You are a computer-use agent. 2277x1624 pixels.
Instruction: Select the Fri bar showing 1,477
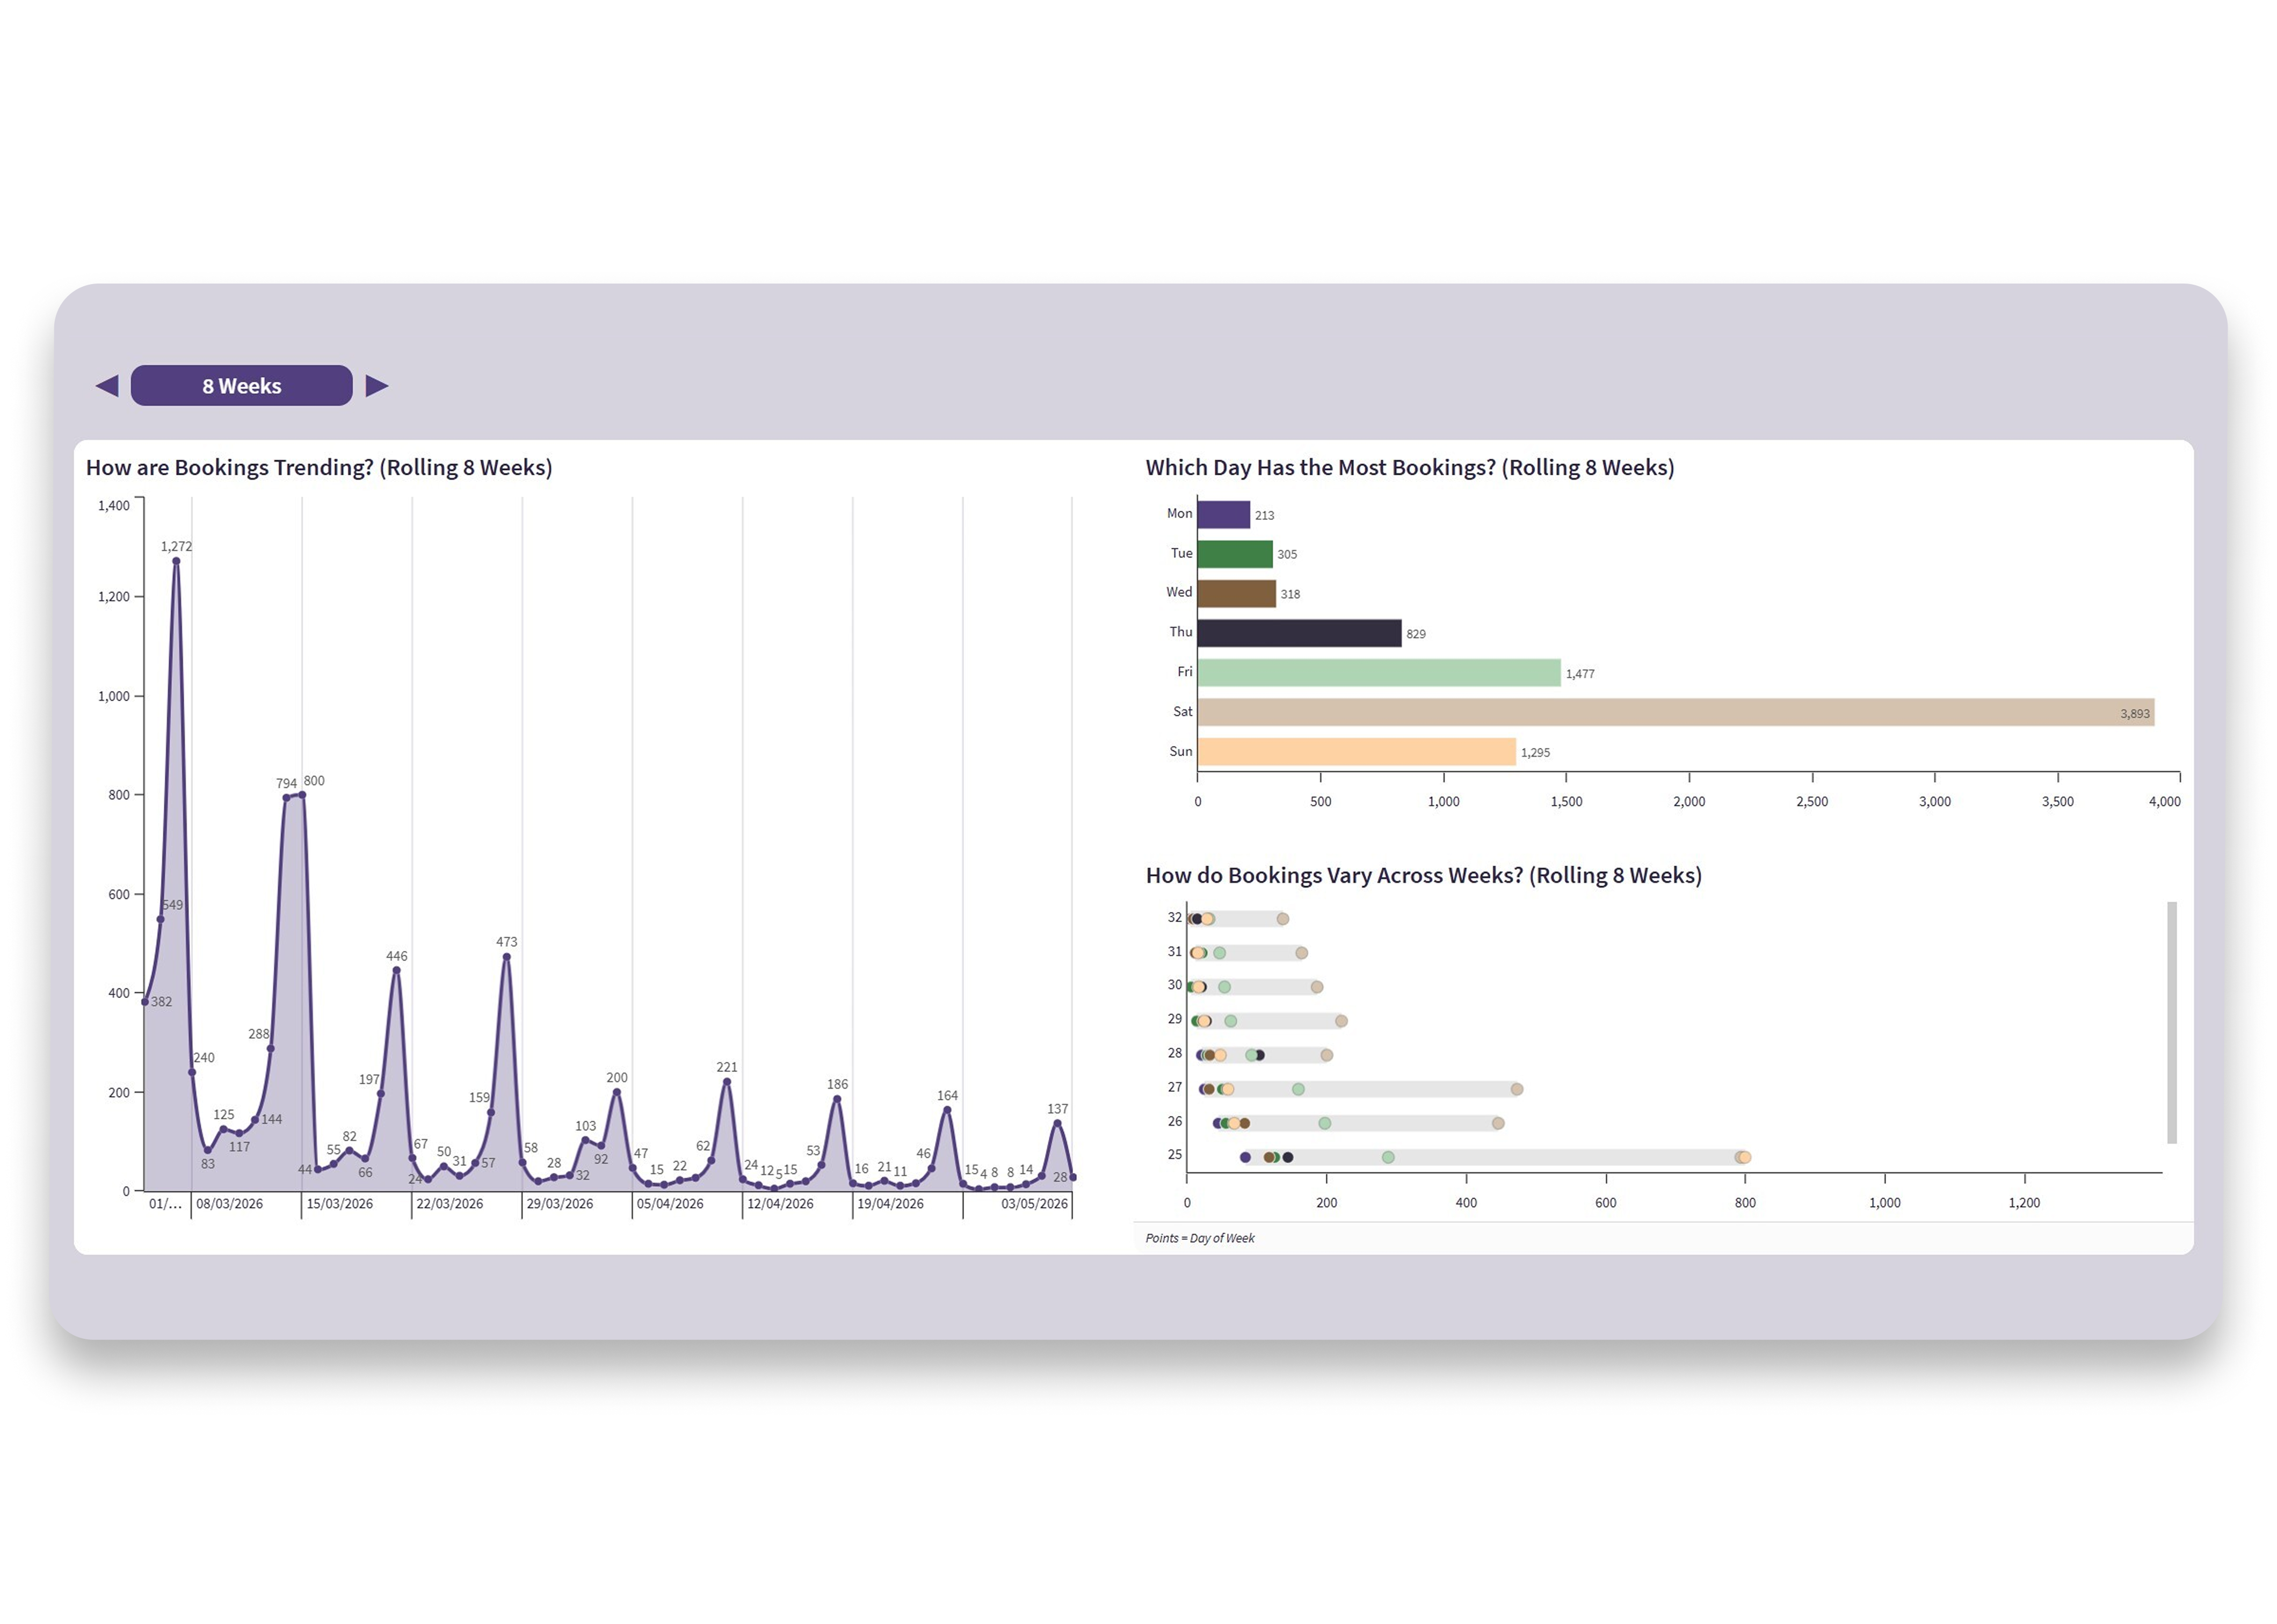click(x=1378, y=673)
